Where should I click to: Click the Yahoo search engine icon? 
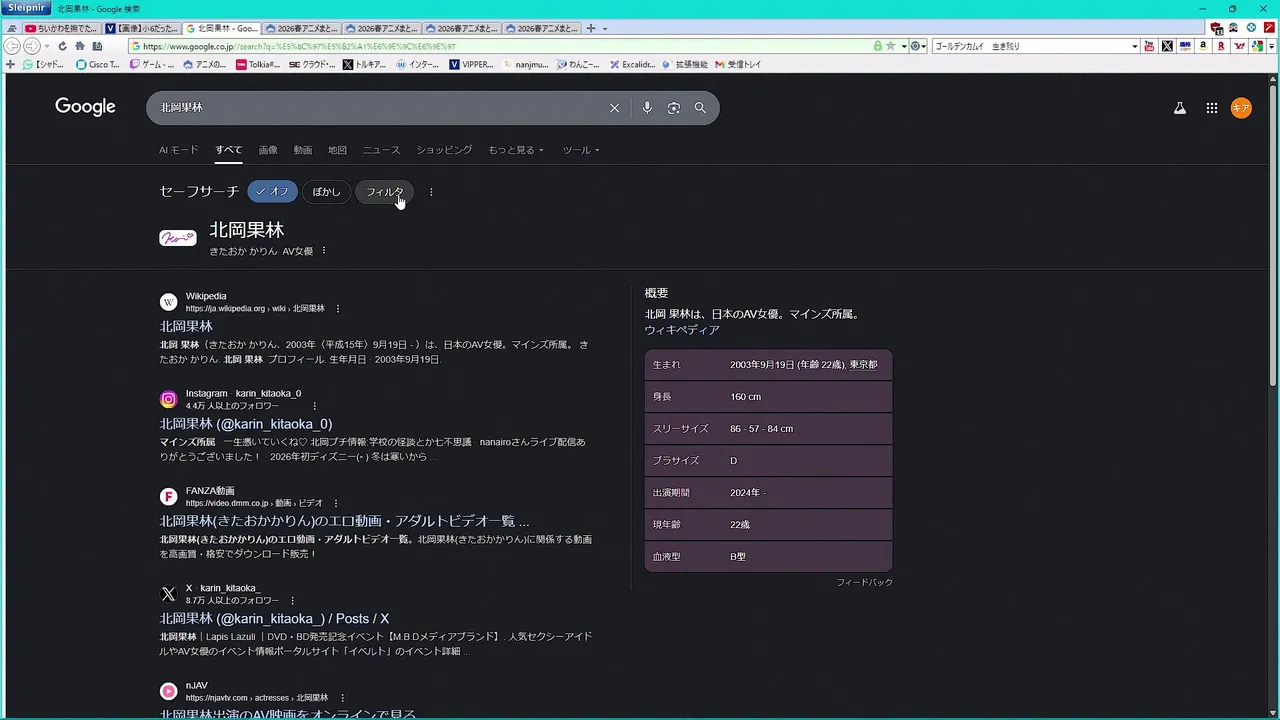[x=1239, y=46]
